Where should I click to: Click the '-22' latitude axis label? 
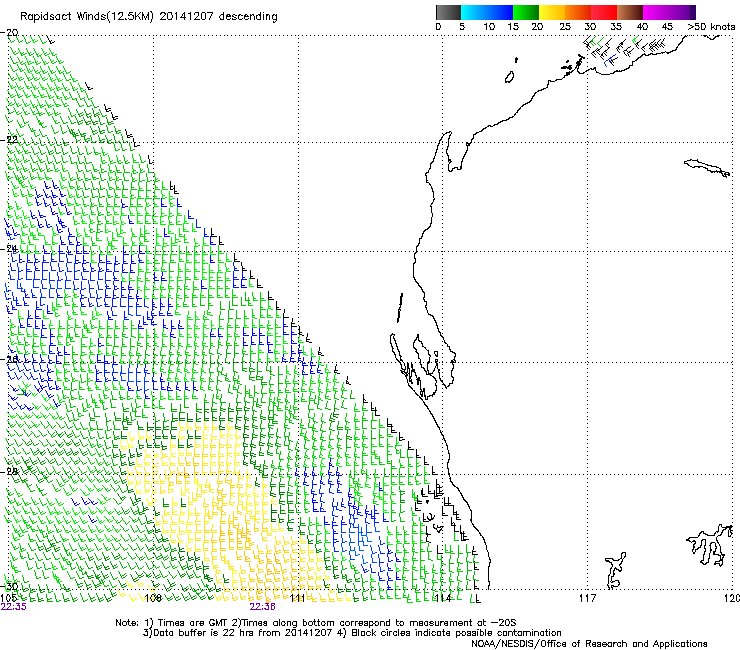[x=9, y=139]
